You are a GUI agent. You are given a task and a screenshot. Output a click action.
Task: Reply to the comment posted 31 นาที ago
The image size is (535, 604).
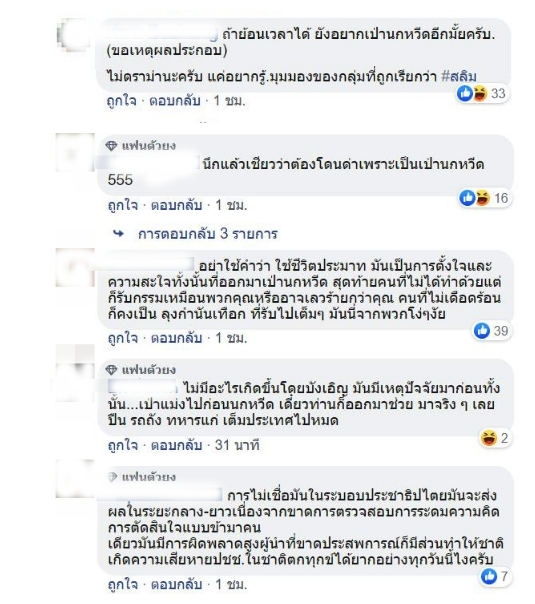click(176, 445)
